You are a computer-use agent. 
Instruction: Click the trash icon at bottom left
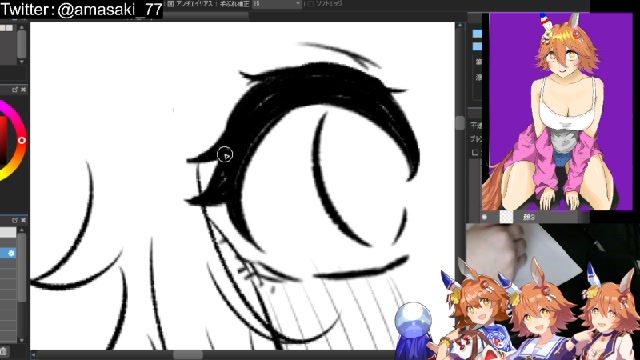(3, 351)
